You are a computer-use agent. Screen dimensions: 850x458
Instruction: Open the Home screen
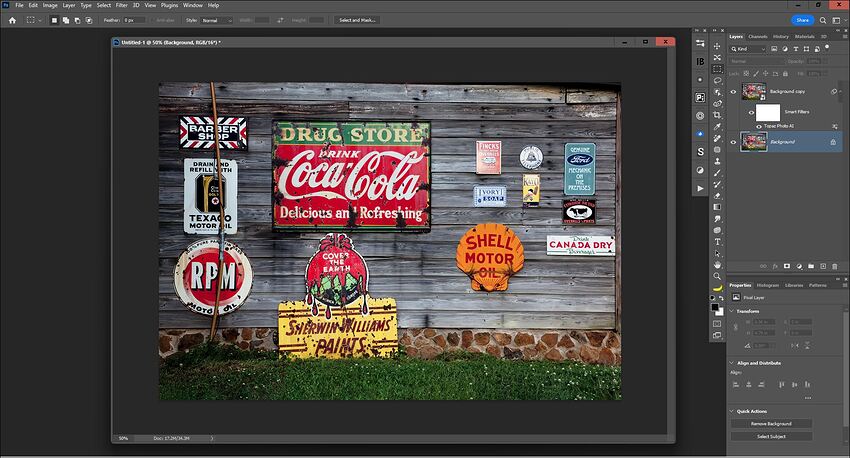click(12, 20)
